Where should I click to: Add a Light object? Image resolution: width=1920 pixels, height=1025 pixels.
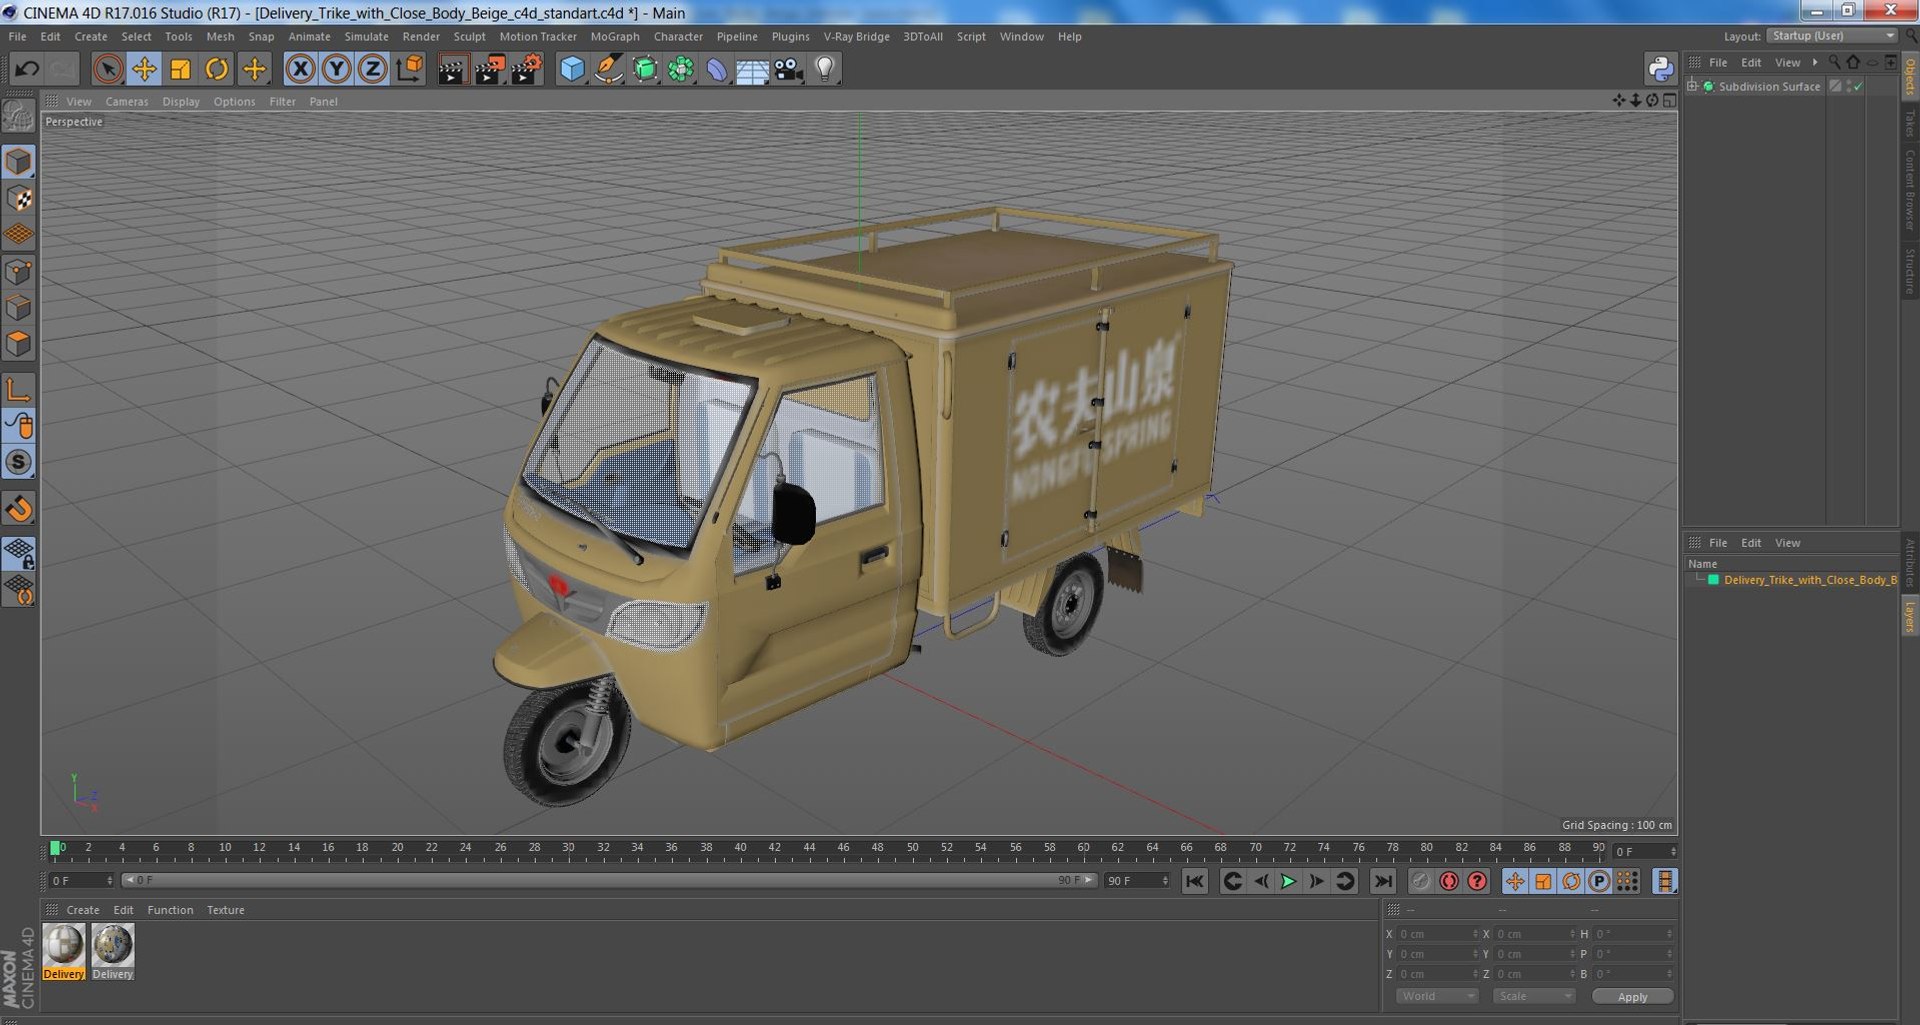(x=825, y=69)
